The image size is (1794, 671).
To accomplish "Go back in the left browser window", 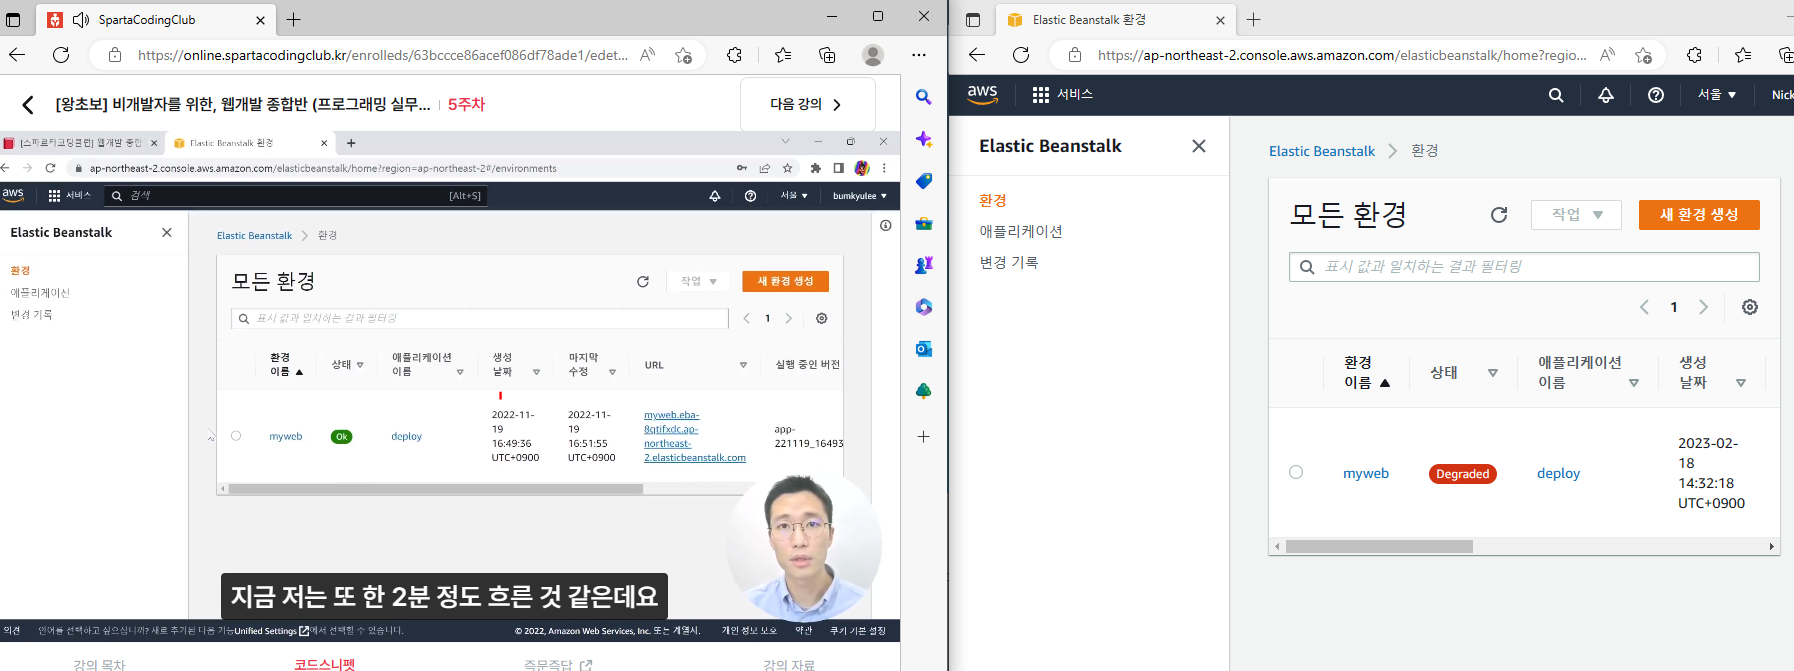I will [x=17, y=55].
